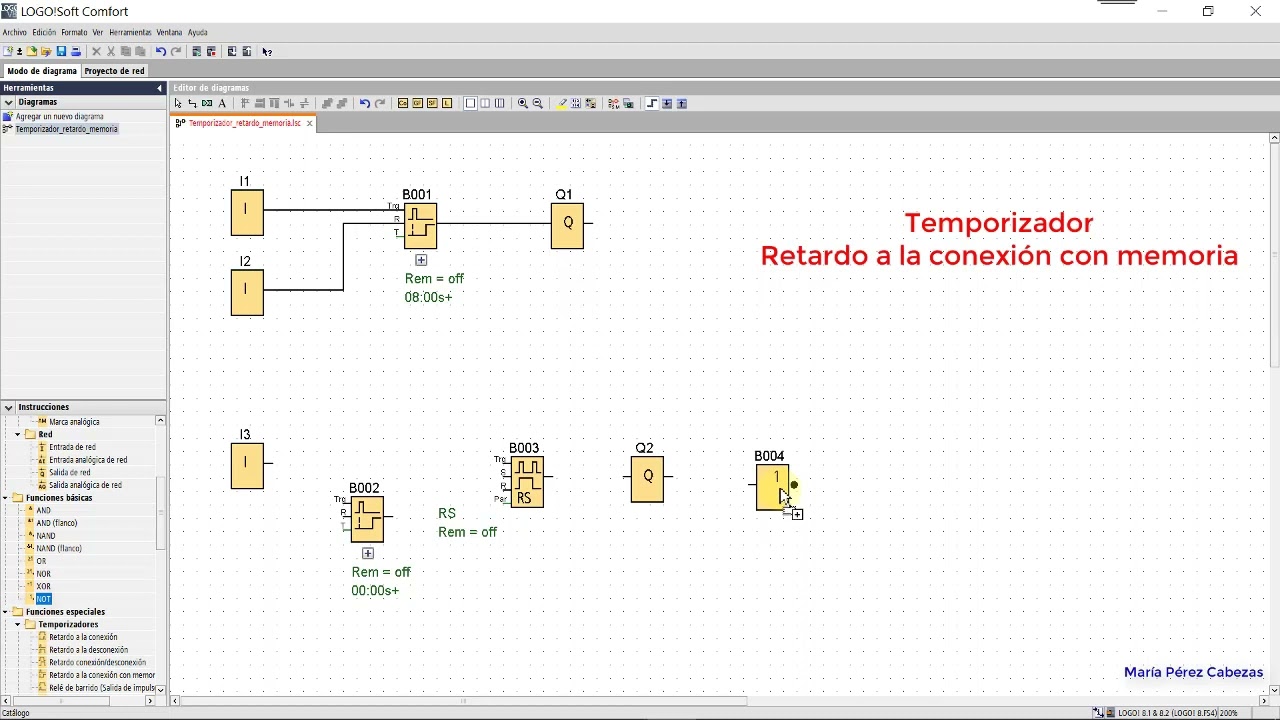Screen dimensions: 1280x720
Task: Click the diagram horizontal scrollbar
Action: [x=463, y=701]
